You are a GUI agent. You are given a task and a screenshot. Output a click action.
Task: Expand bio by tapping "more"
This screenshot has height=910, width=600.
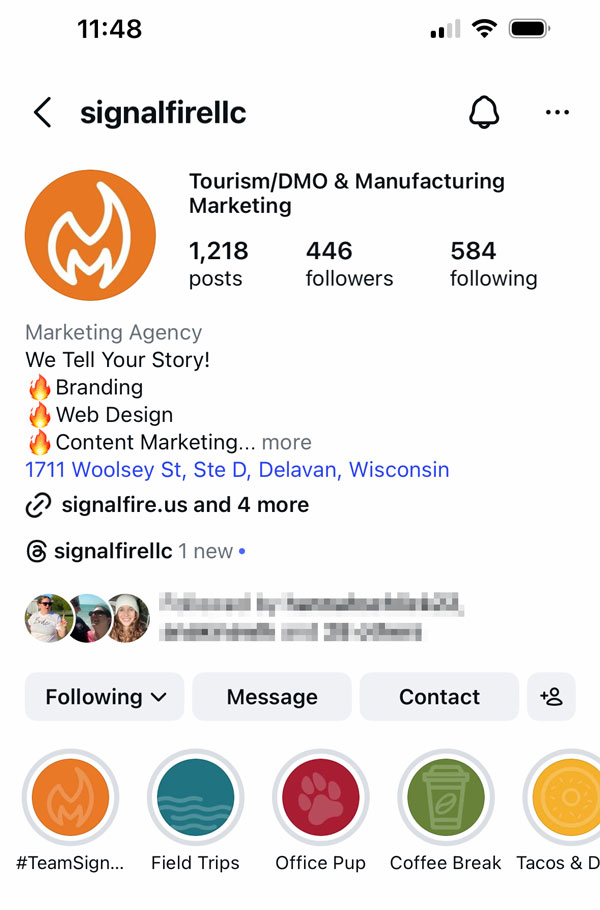pos(287,442)
